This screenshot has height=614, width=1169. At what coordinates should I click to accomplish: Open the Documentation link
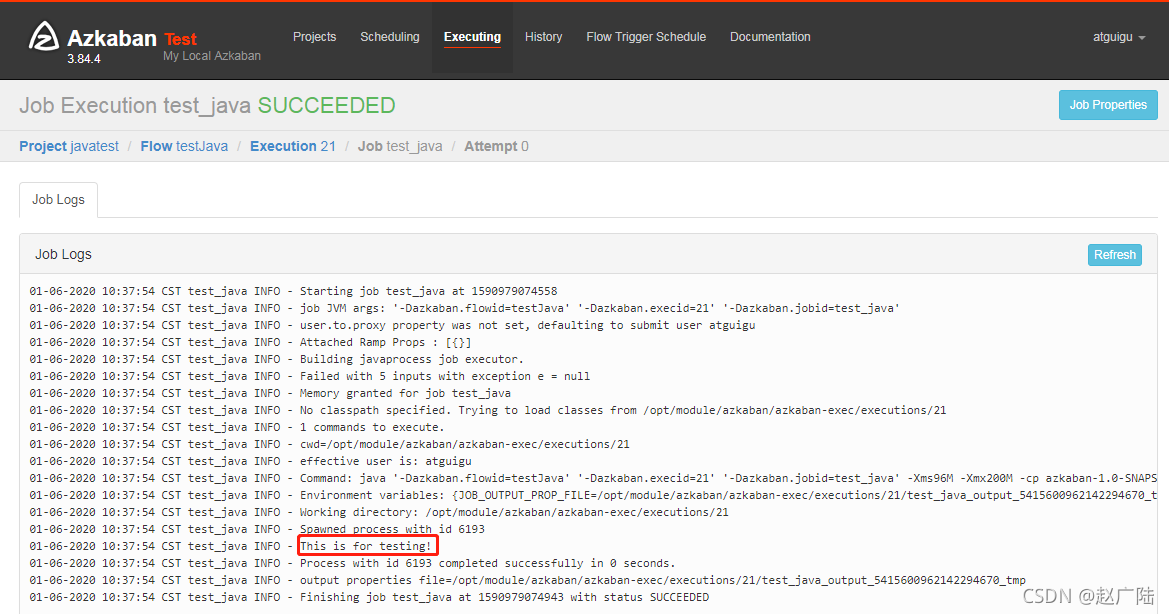(x=770, y=37)
